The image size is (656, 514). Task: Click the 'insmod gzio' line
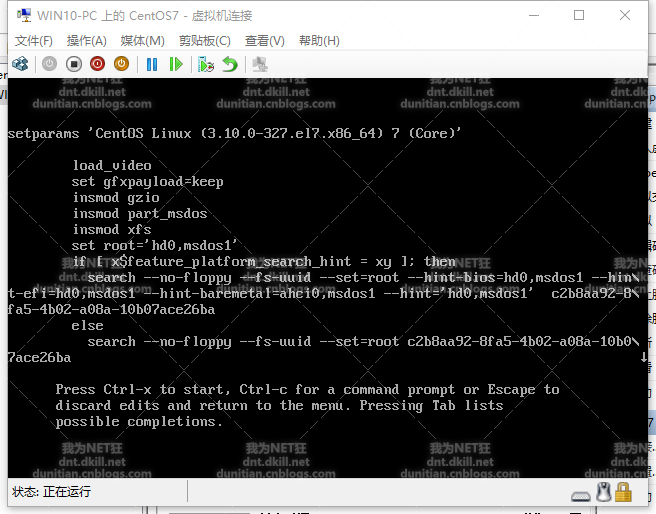[116, 197]
